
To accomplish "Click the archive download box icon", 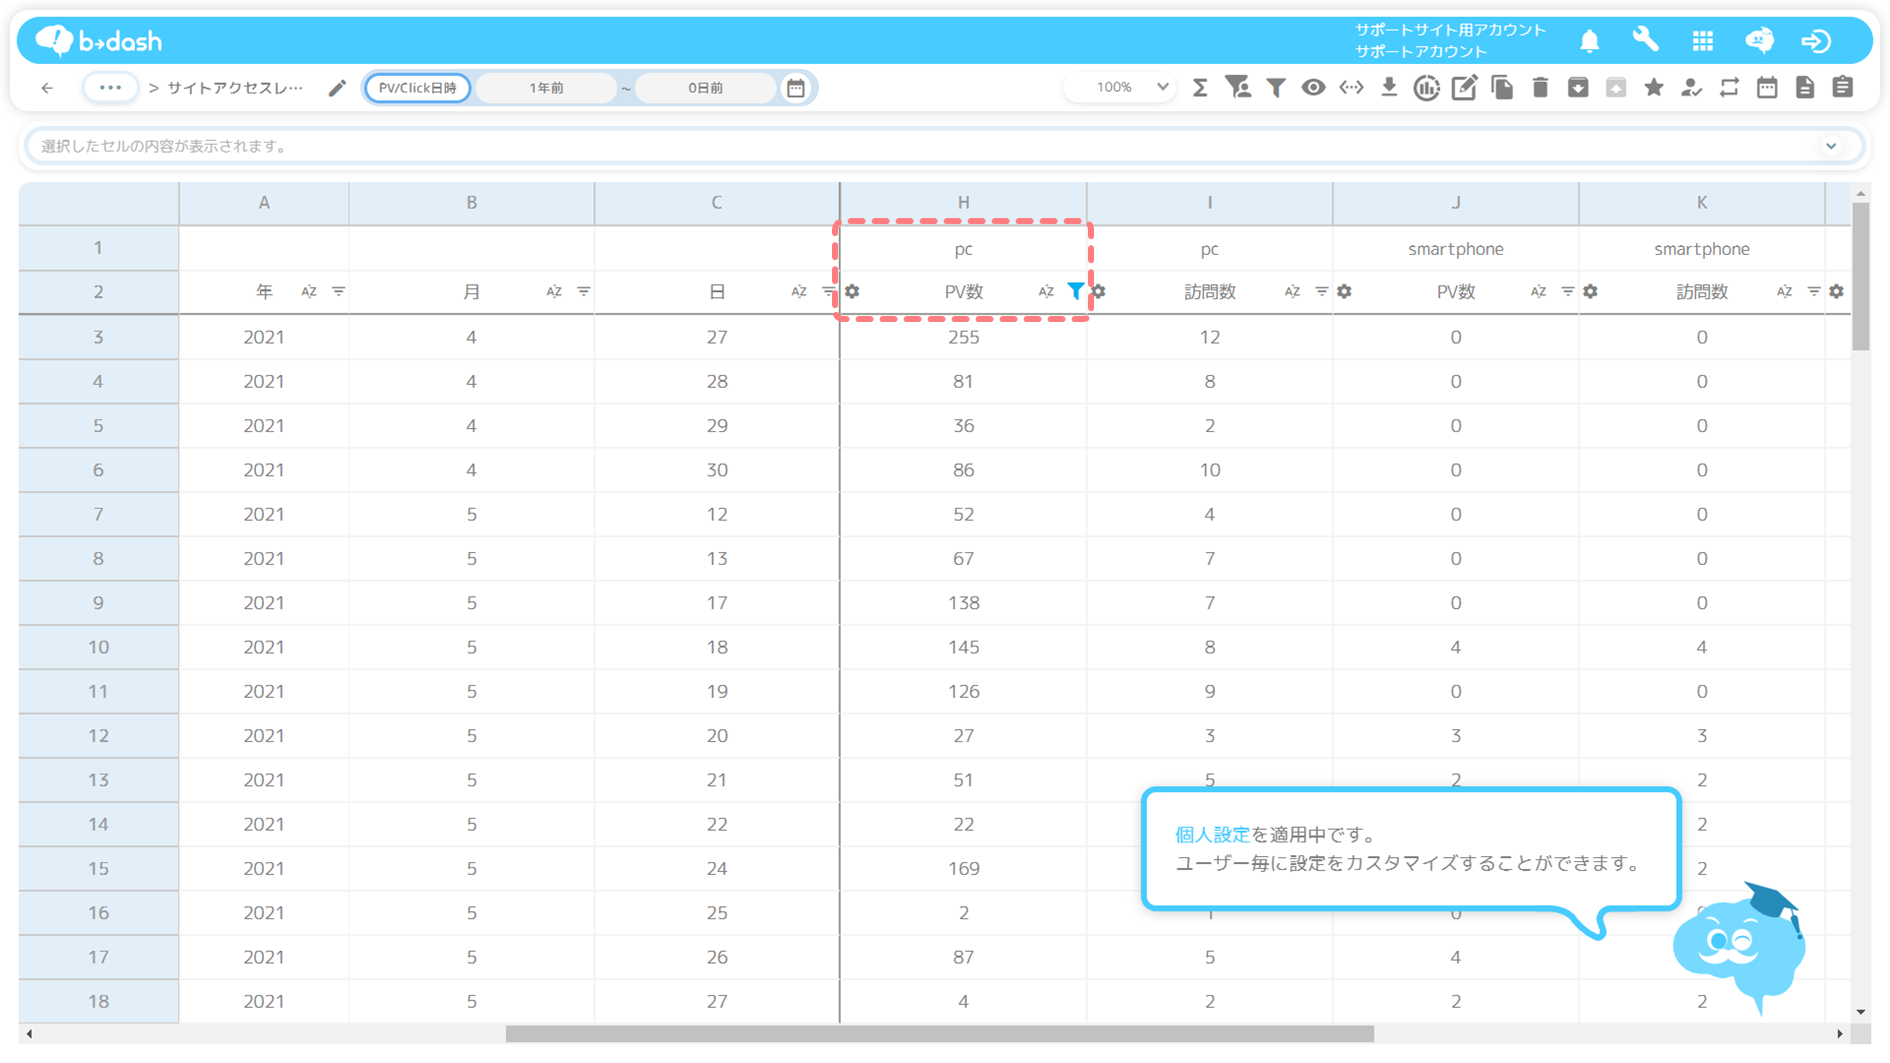I will coord(1578,88).
